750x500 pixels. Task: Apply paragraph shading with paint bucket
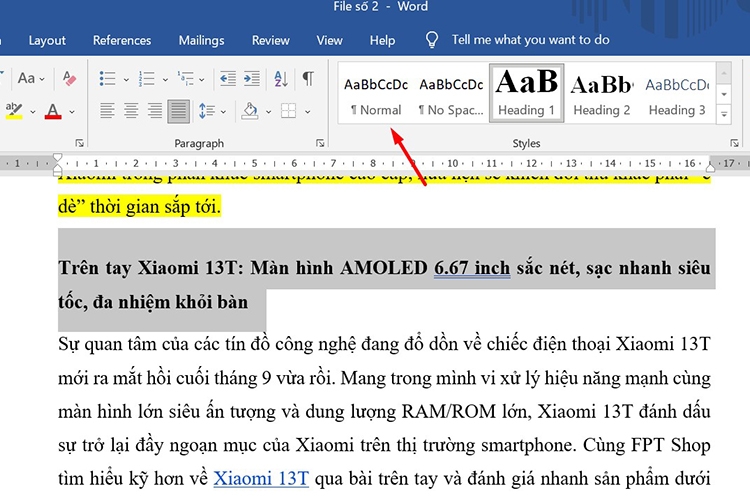[250, 111]
